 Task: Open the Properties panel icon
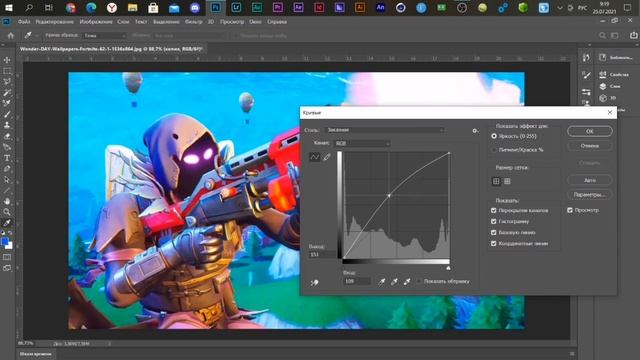coord(603,74)
